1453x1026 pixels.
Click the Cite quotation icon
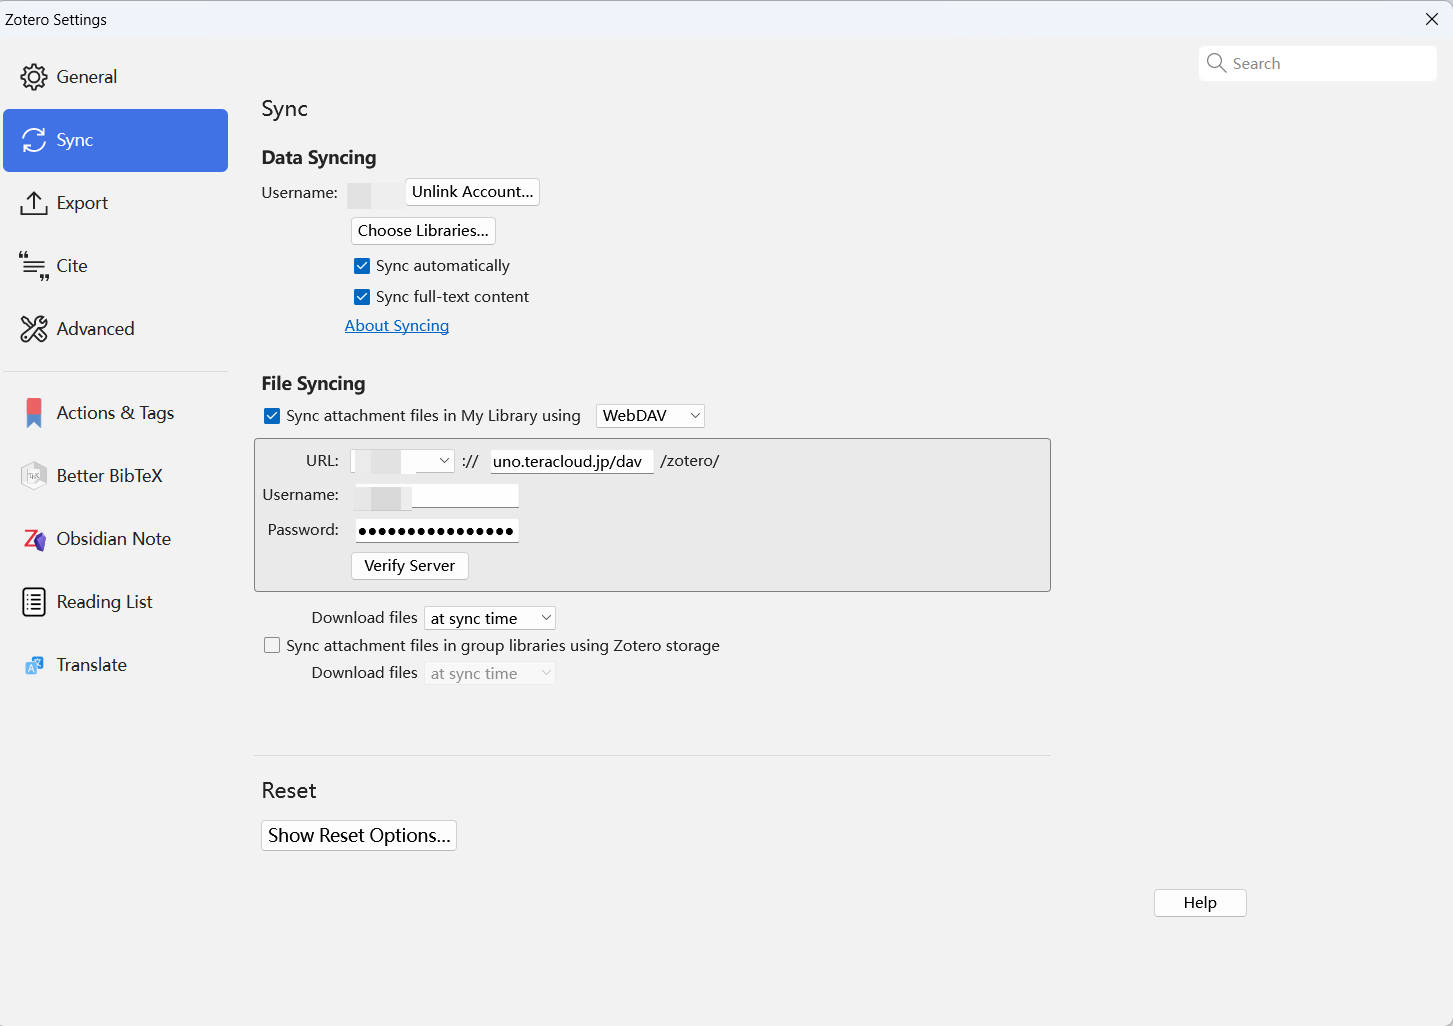34,266
